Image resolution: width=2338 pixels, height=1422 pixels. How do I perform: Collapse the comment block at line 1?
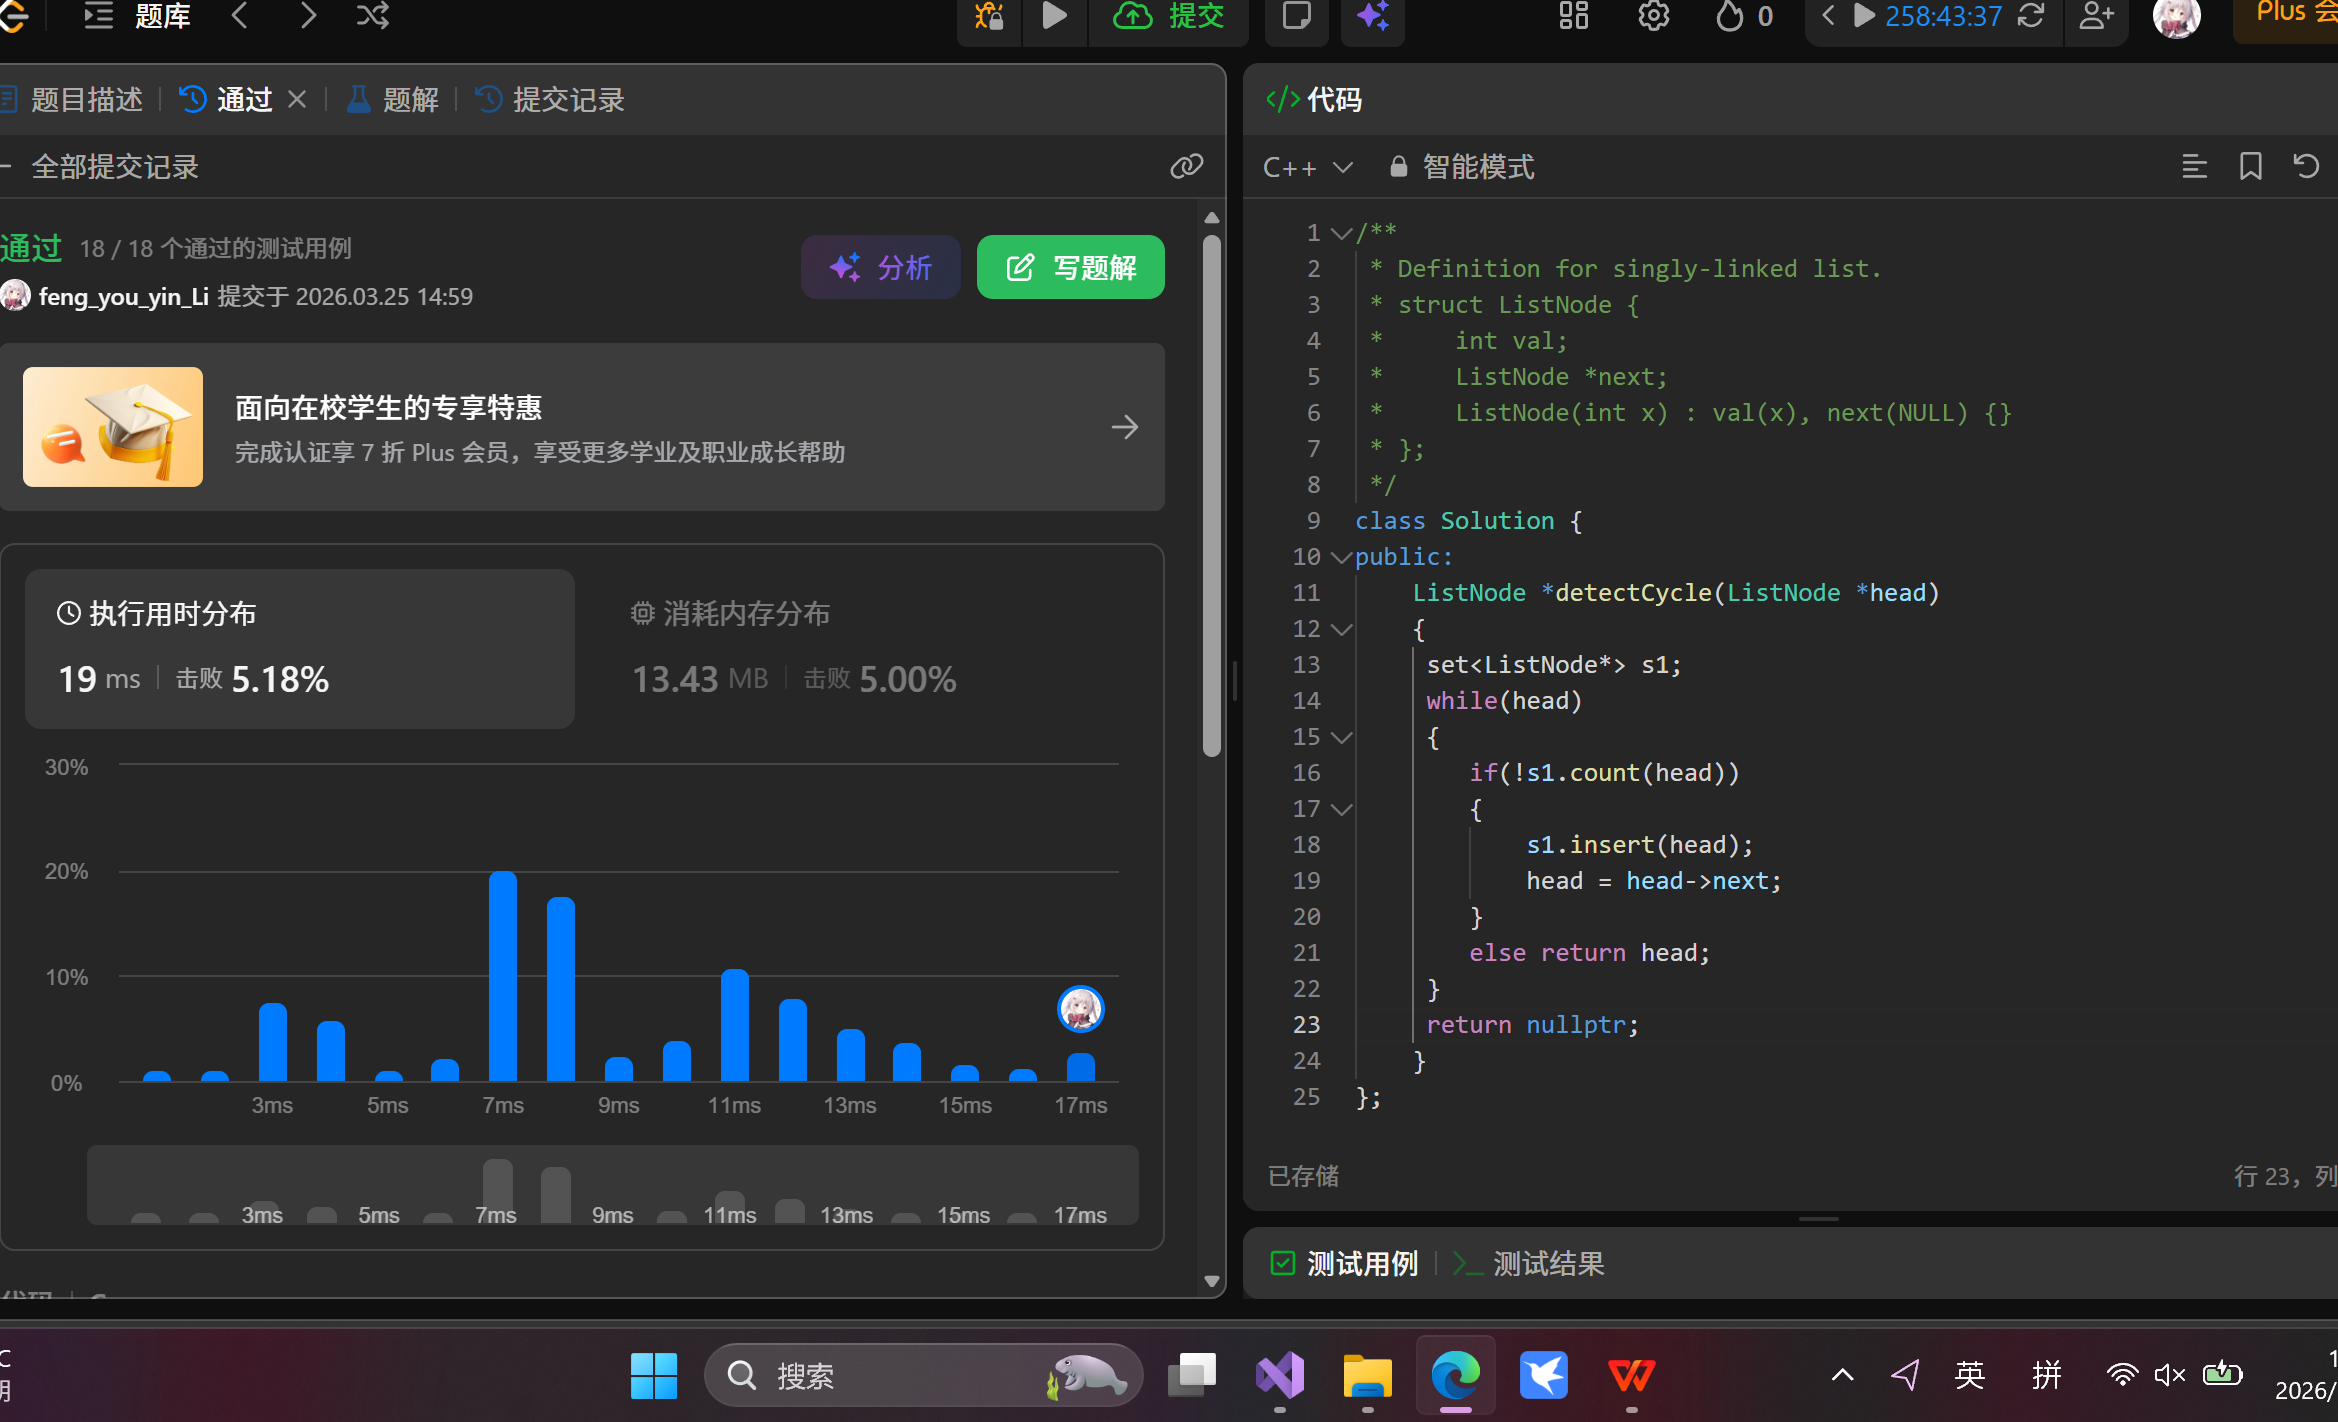click(1341, 233)
